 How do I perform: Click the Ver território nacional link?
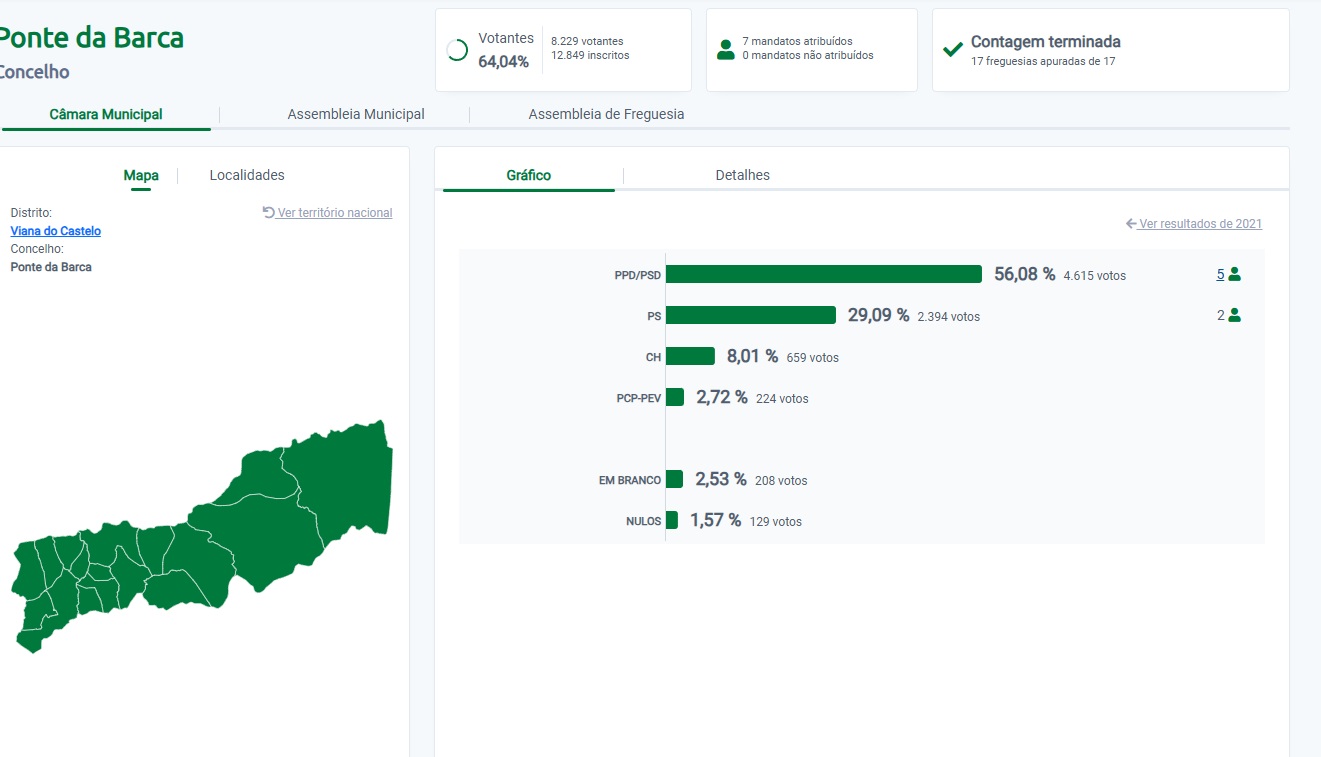[335, 213]
